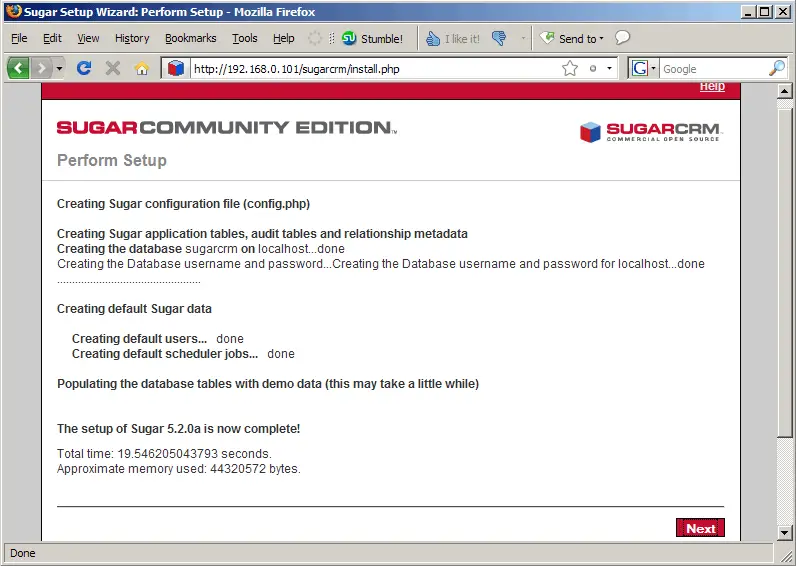Click 'Creating Sugar configuration file (config.php)' text

click(183, 204)
